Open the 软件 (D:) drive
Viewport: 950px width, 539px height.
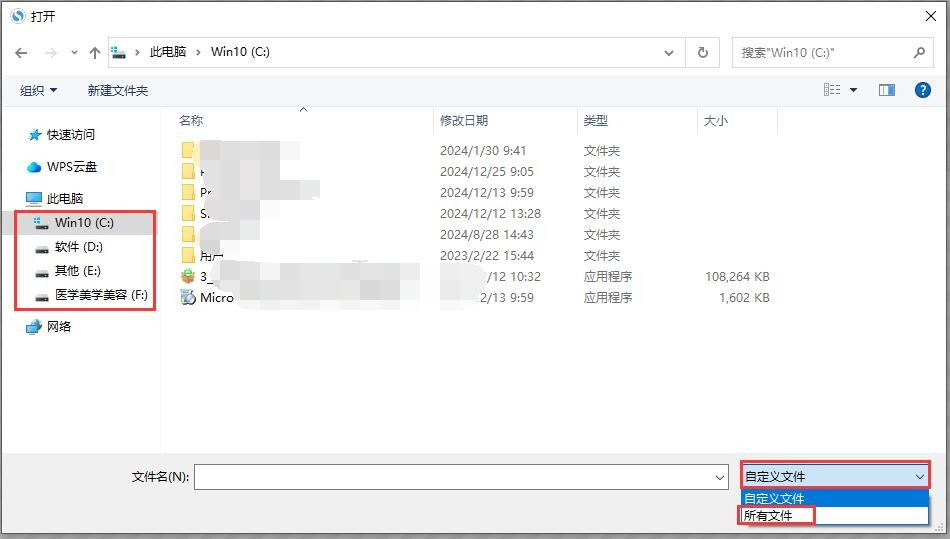pyautogui.click(x=78, y=247)
